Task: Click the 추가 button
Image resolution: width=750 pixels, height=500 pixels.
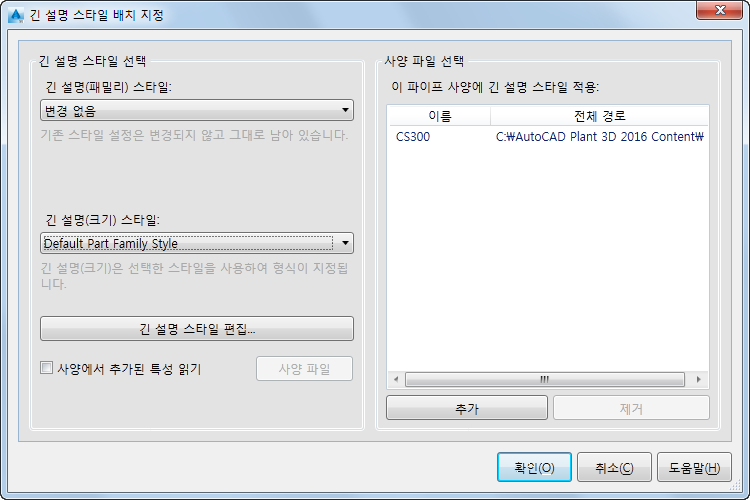Action: click(x=467, y=408)
